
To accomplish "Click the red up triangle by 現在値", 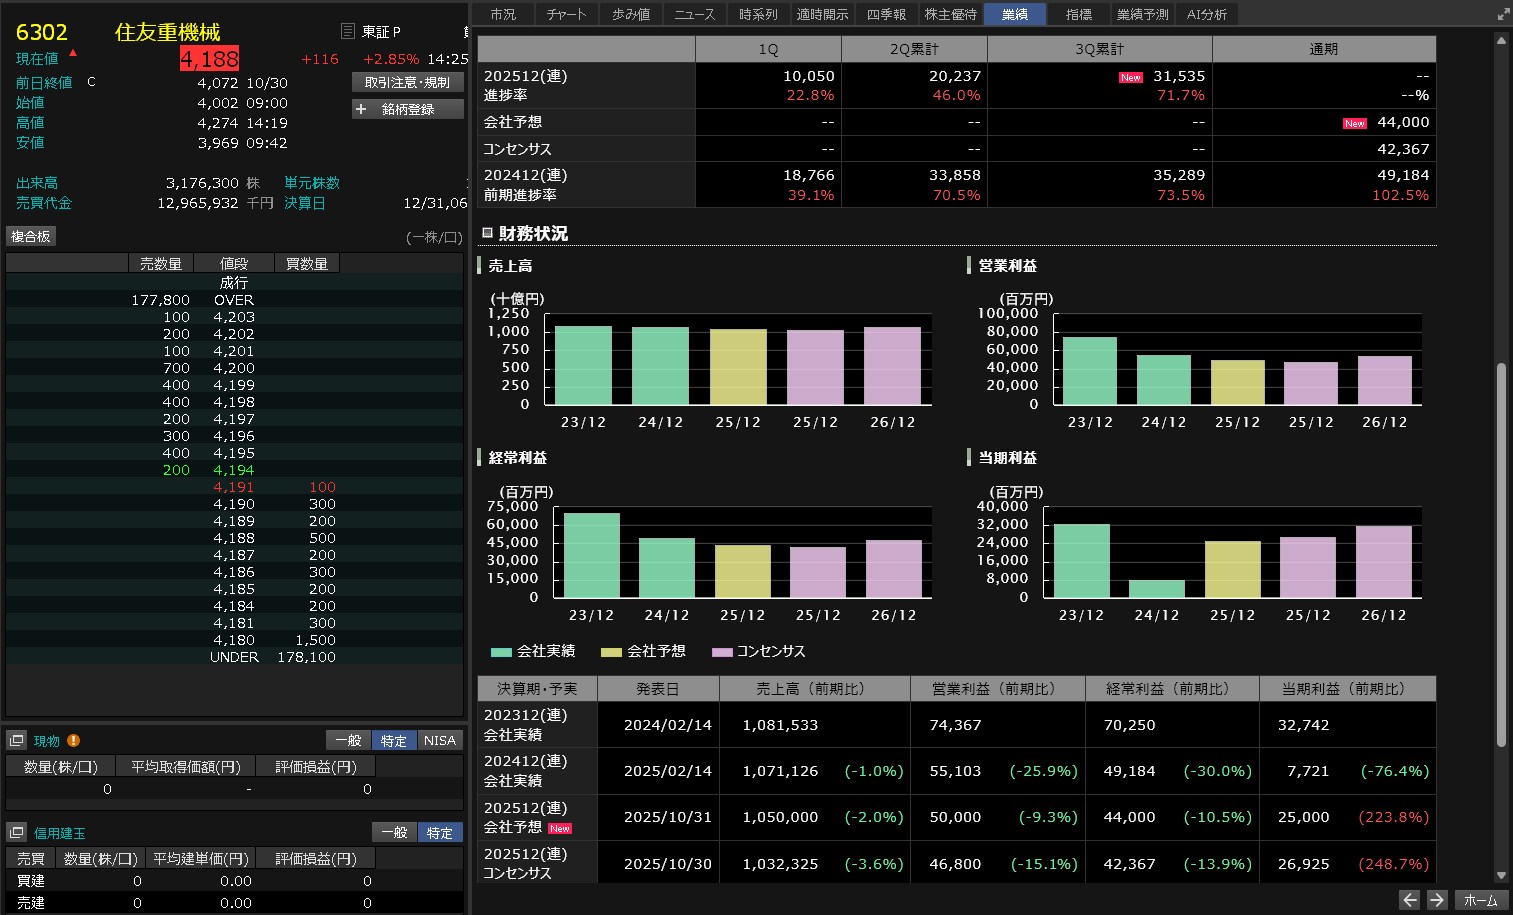I will 73,53.
